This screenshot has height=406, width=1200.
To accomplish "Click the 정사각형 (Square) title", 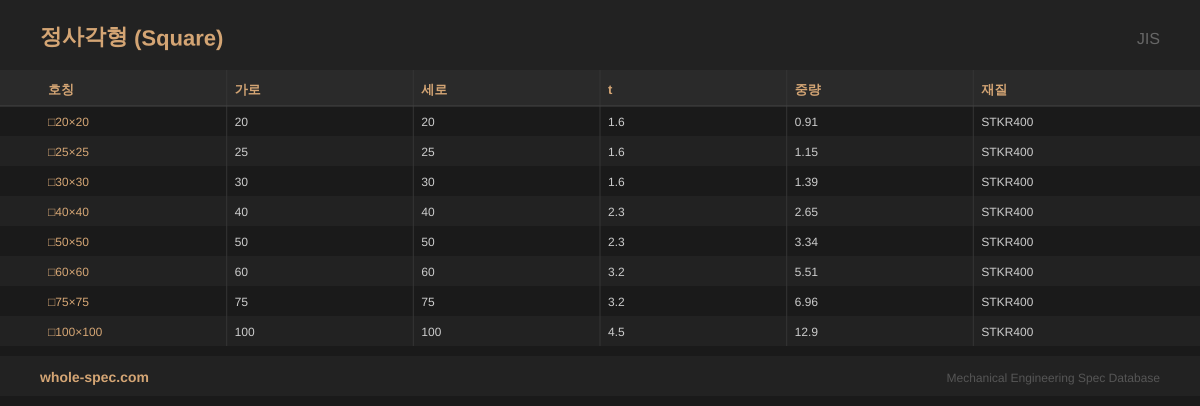I will coord(131,38).
